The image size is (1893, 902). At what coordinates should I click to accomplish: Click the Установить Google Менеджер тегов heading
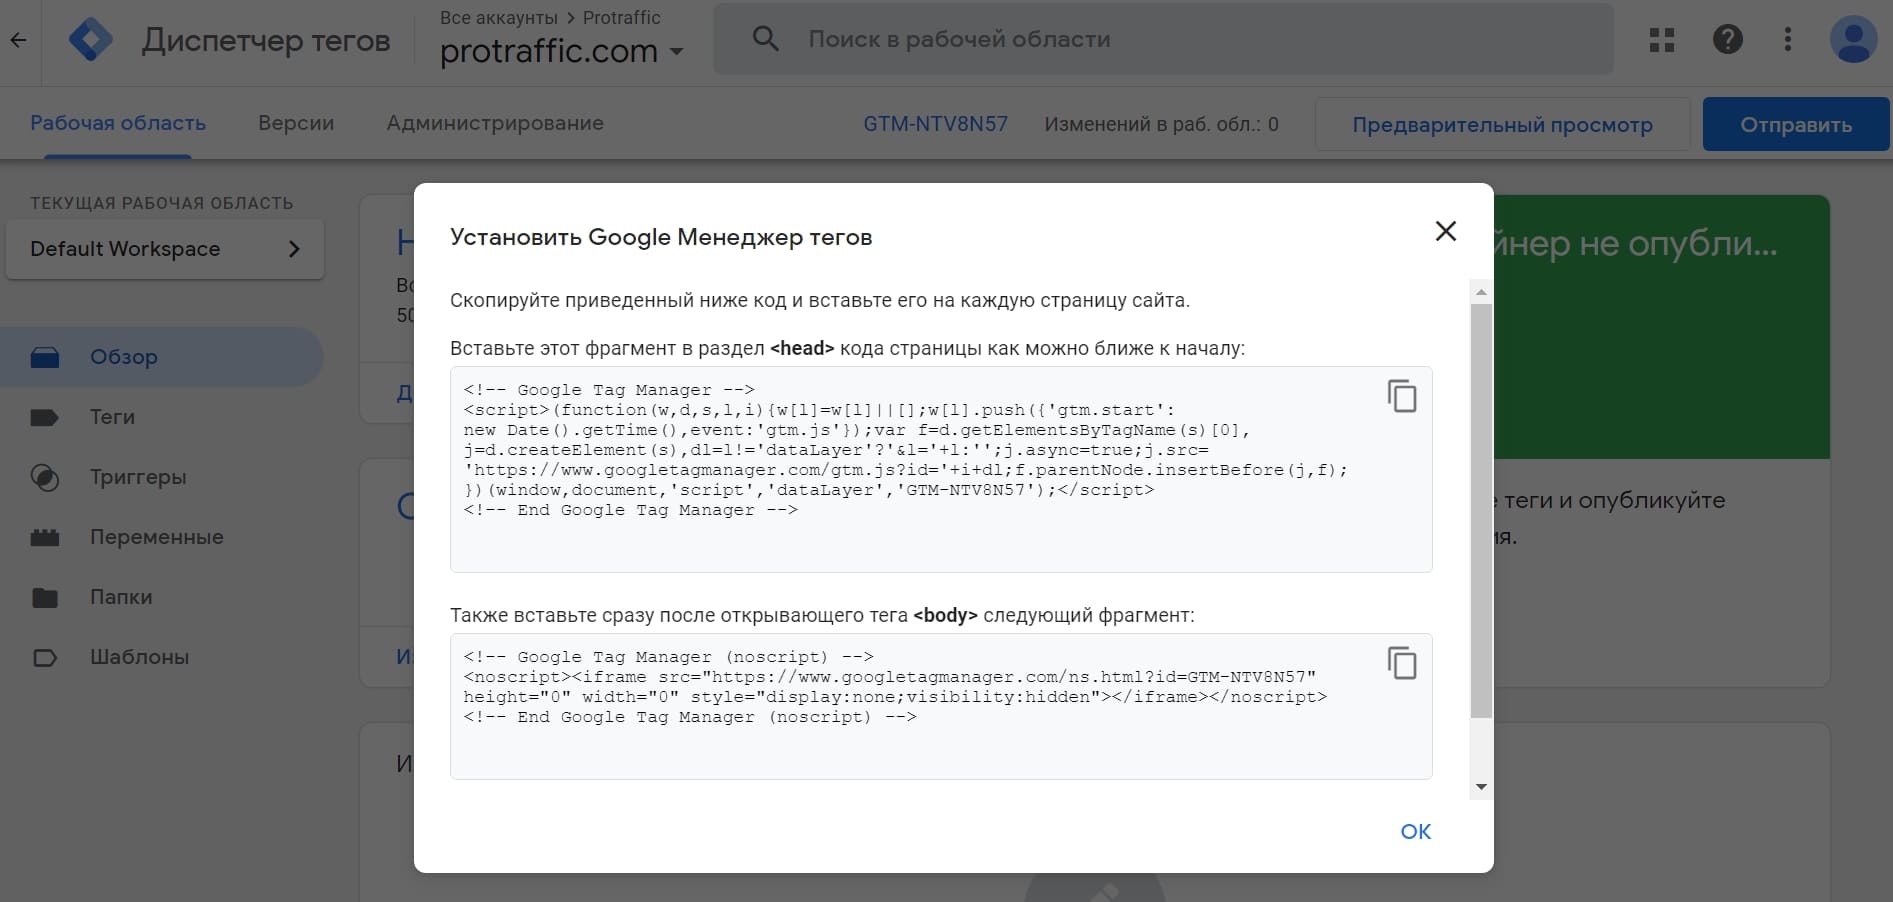(661, 237)
